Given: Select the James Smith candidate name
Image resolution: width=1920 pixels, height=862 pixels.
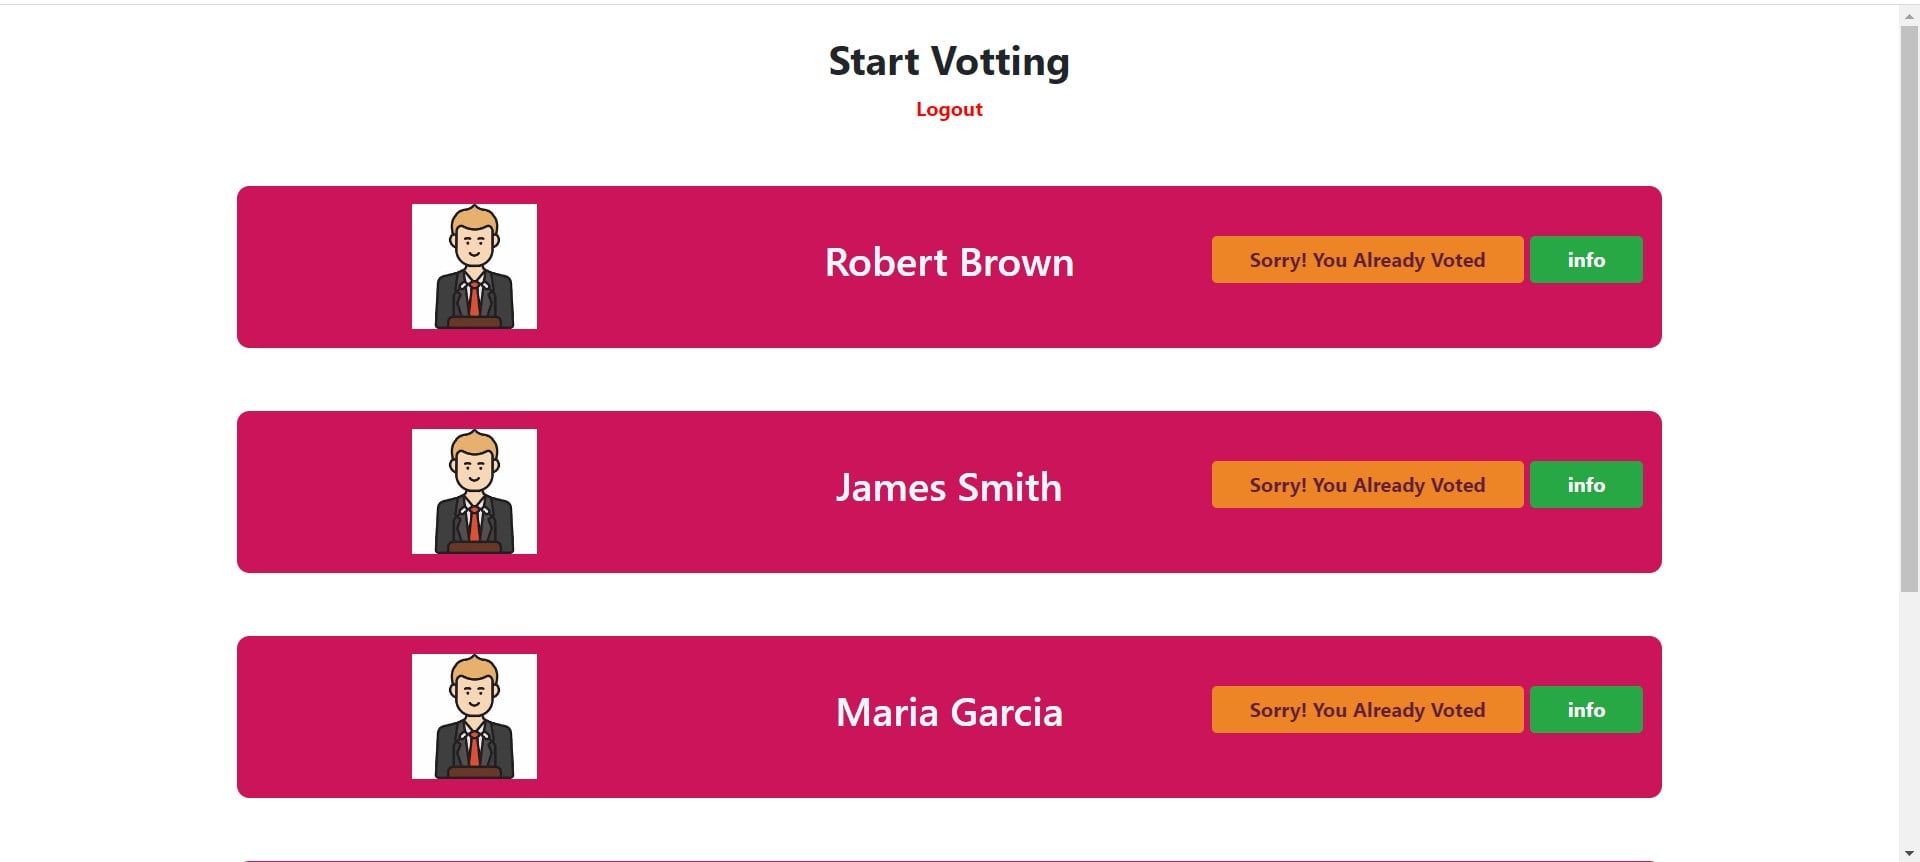Looking at the screenshot, I should pos(949,487).
